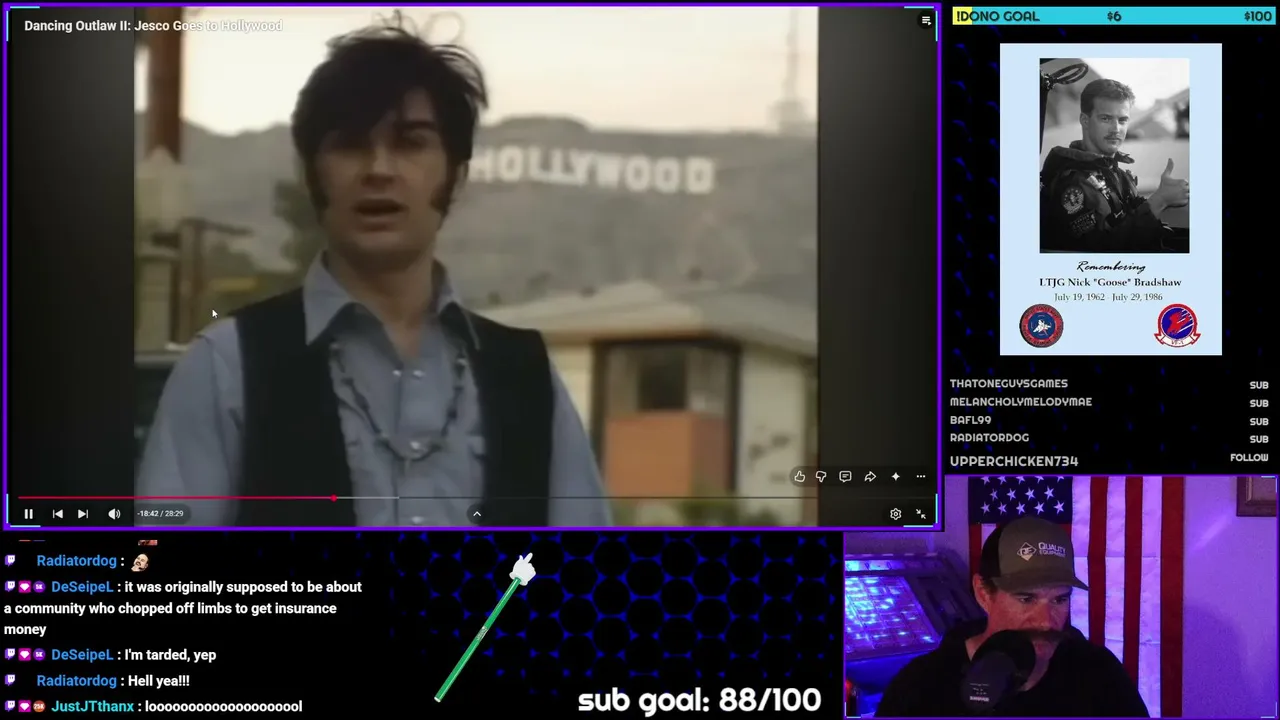Skip to the previous video
The height and width of the screenshot is (720, 1280).
57,514
